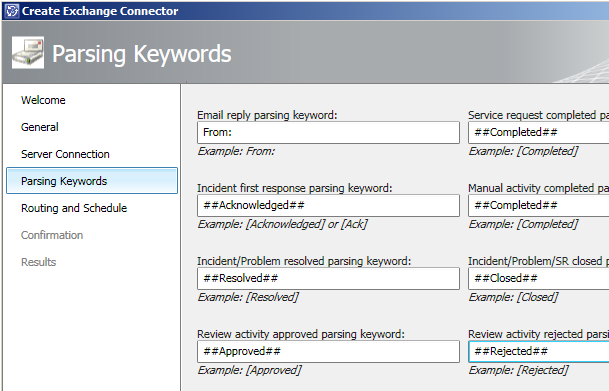This screenshot has height=391, width=609.
Task: Focus the Service request completed keyword field
Action: point(539,132)
